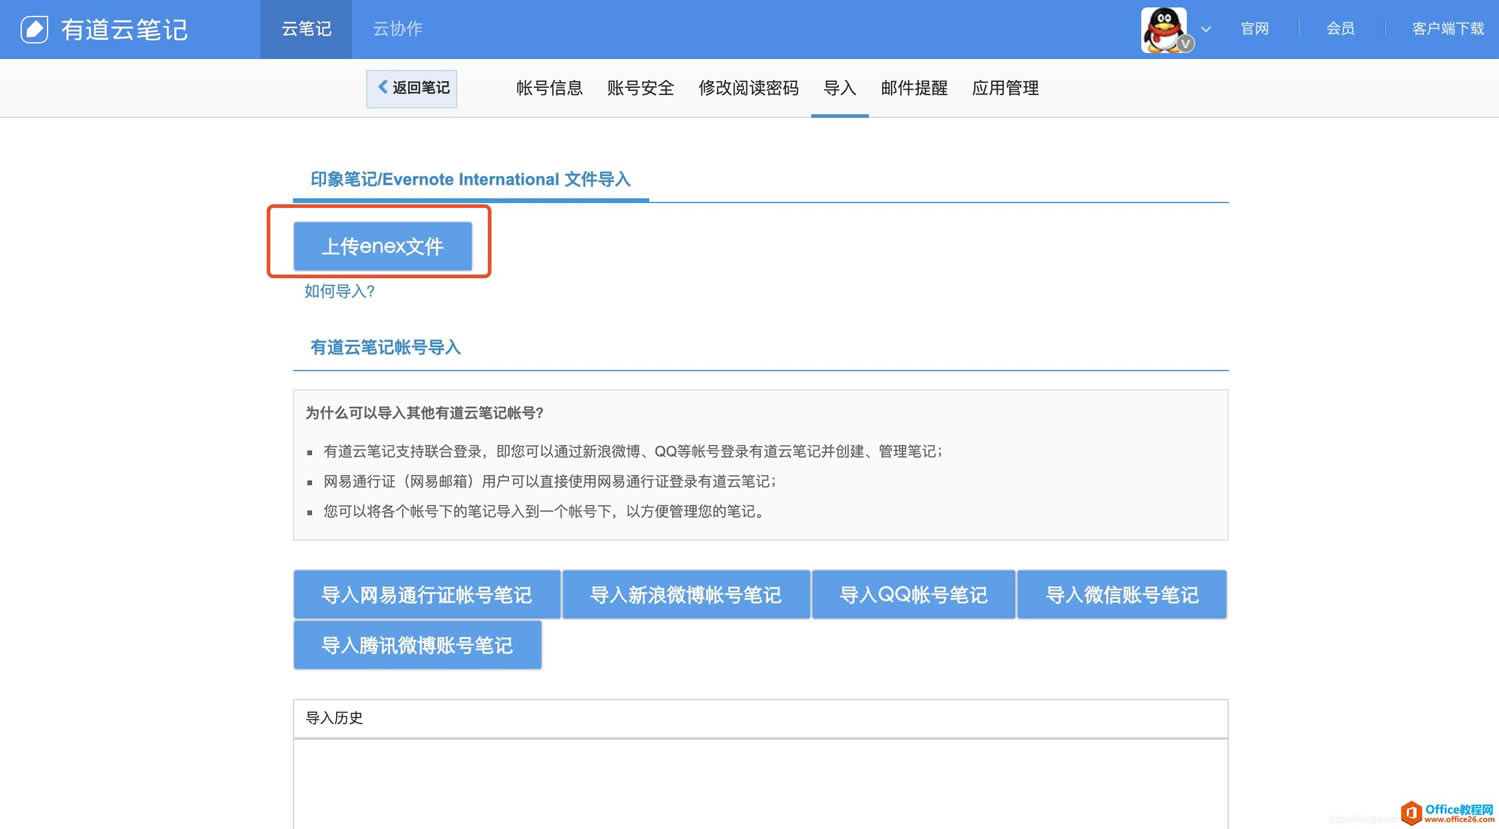Click 导入微信账号笔记 button
The height and width of the screenshot is (829, 1499).
tap(1122, 595)
